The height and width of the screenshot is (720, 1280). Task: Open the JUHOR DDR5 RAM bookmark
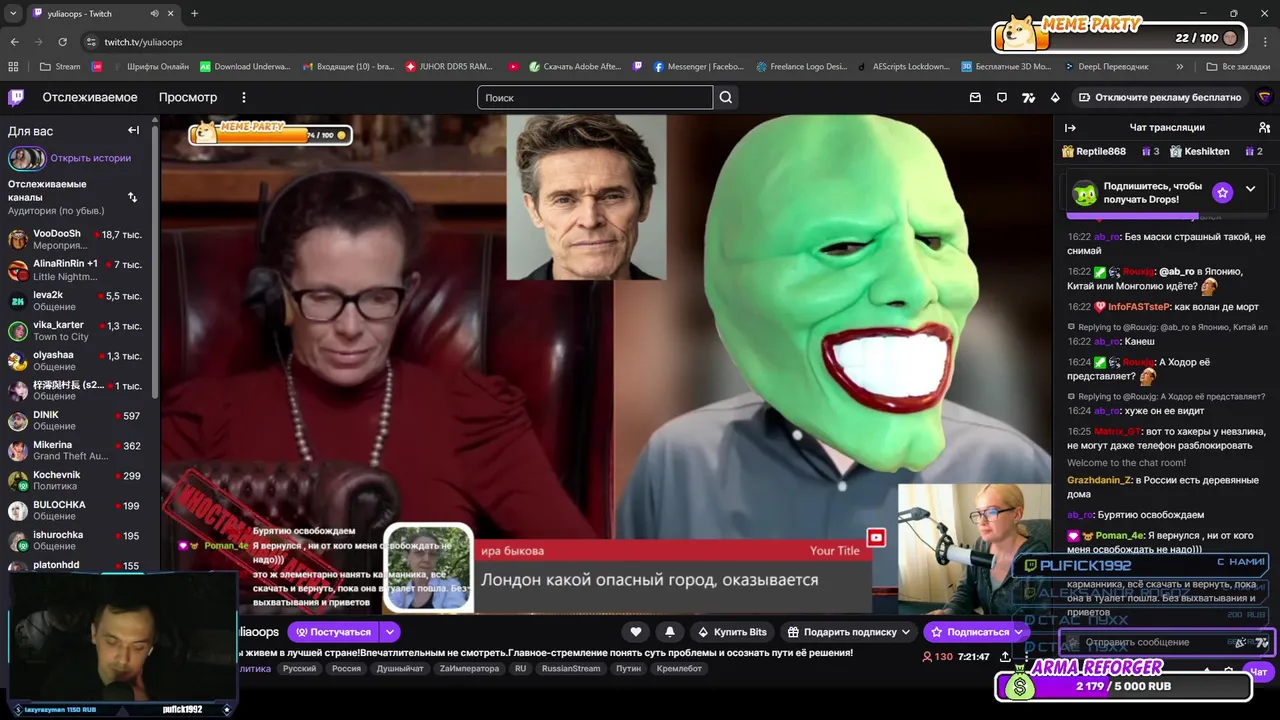449,67
